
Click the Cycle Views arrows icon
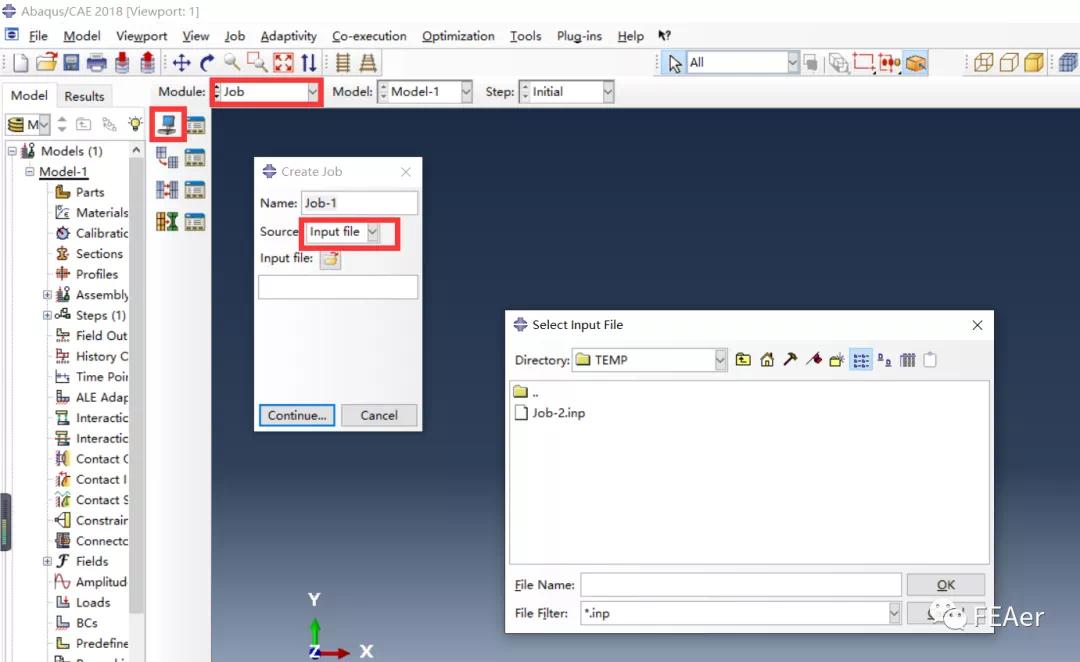[309, 63]
